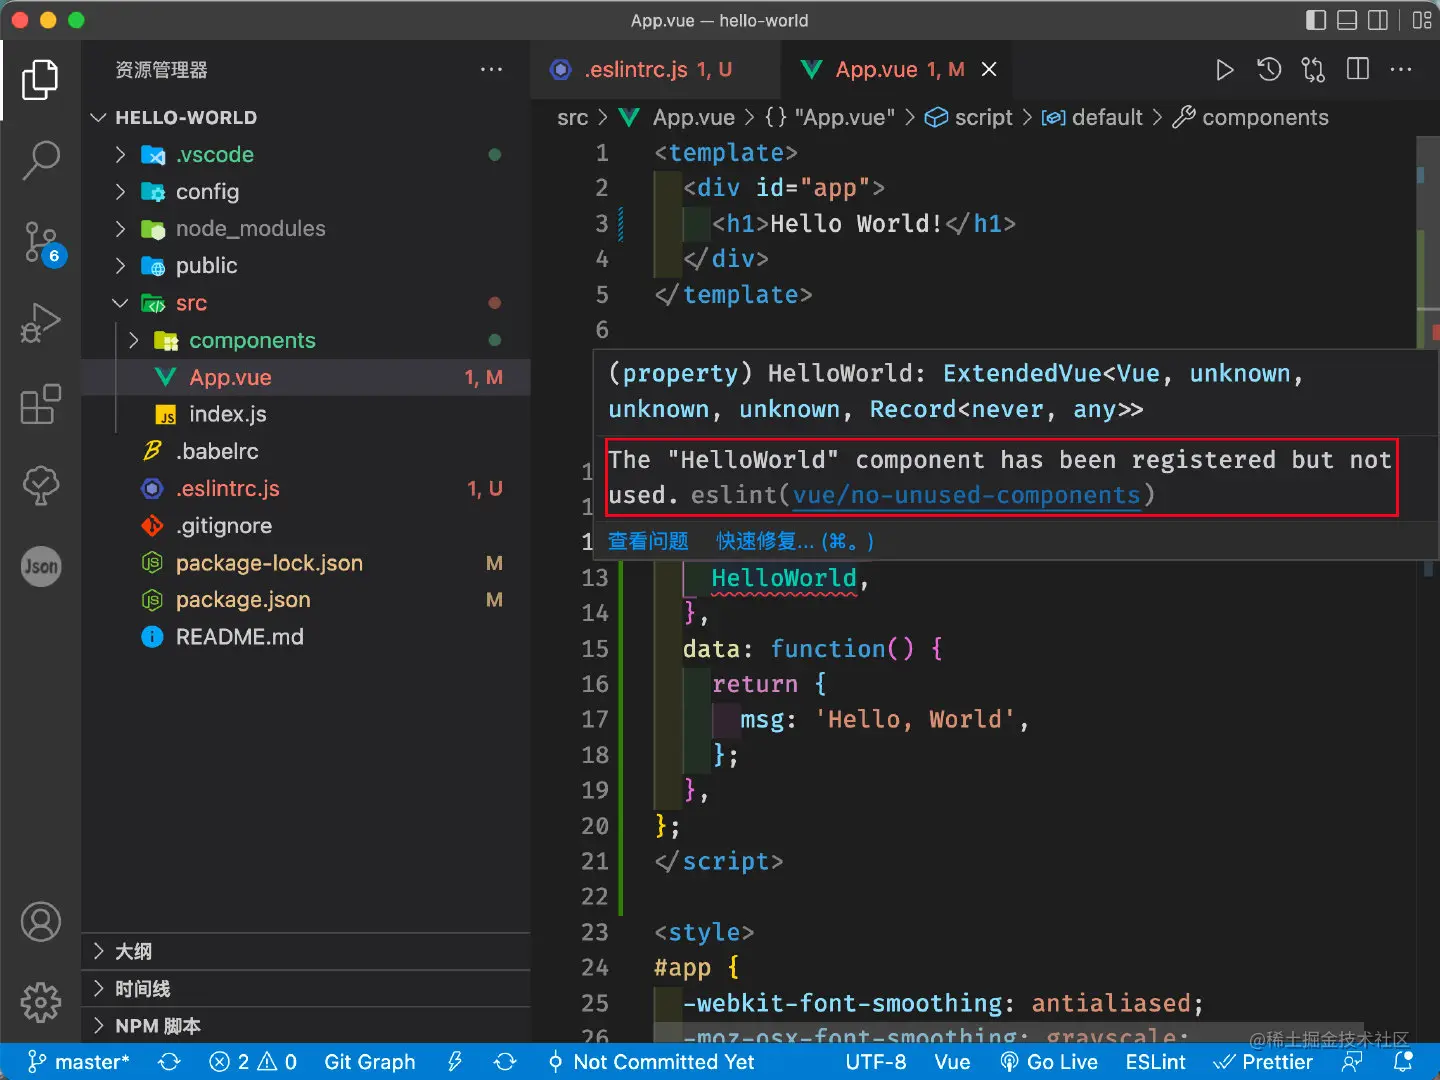Screen dimensions: 1440x1080
Task: Expand the 大纲 outline section
Action: (x=306, y=951)
